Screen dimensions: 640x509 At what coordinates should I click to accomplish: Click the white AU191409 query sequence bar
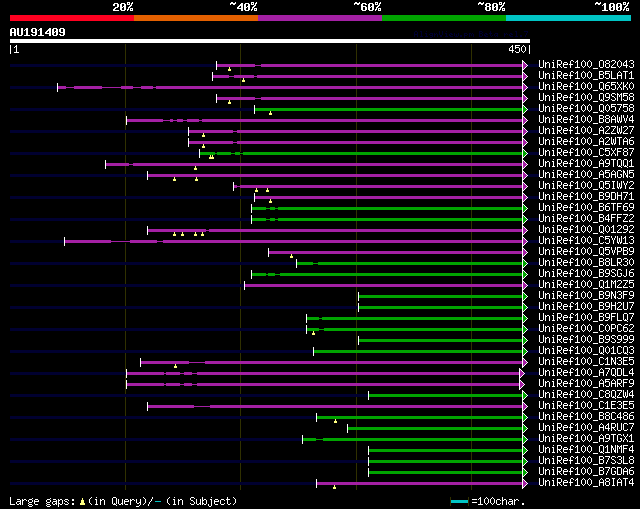pos(270,41)
